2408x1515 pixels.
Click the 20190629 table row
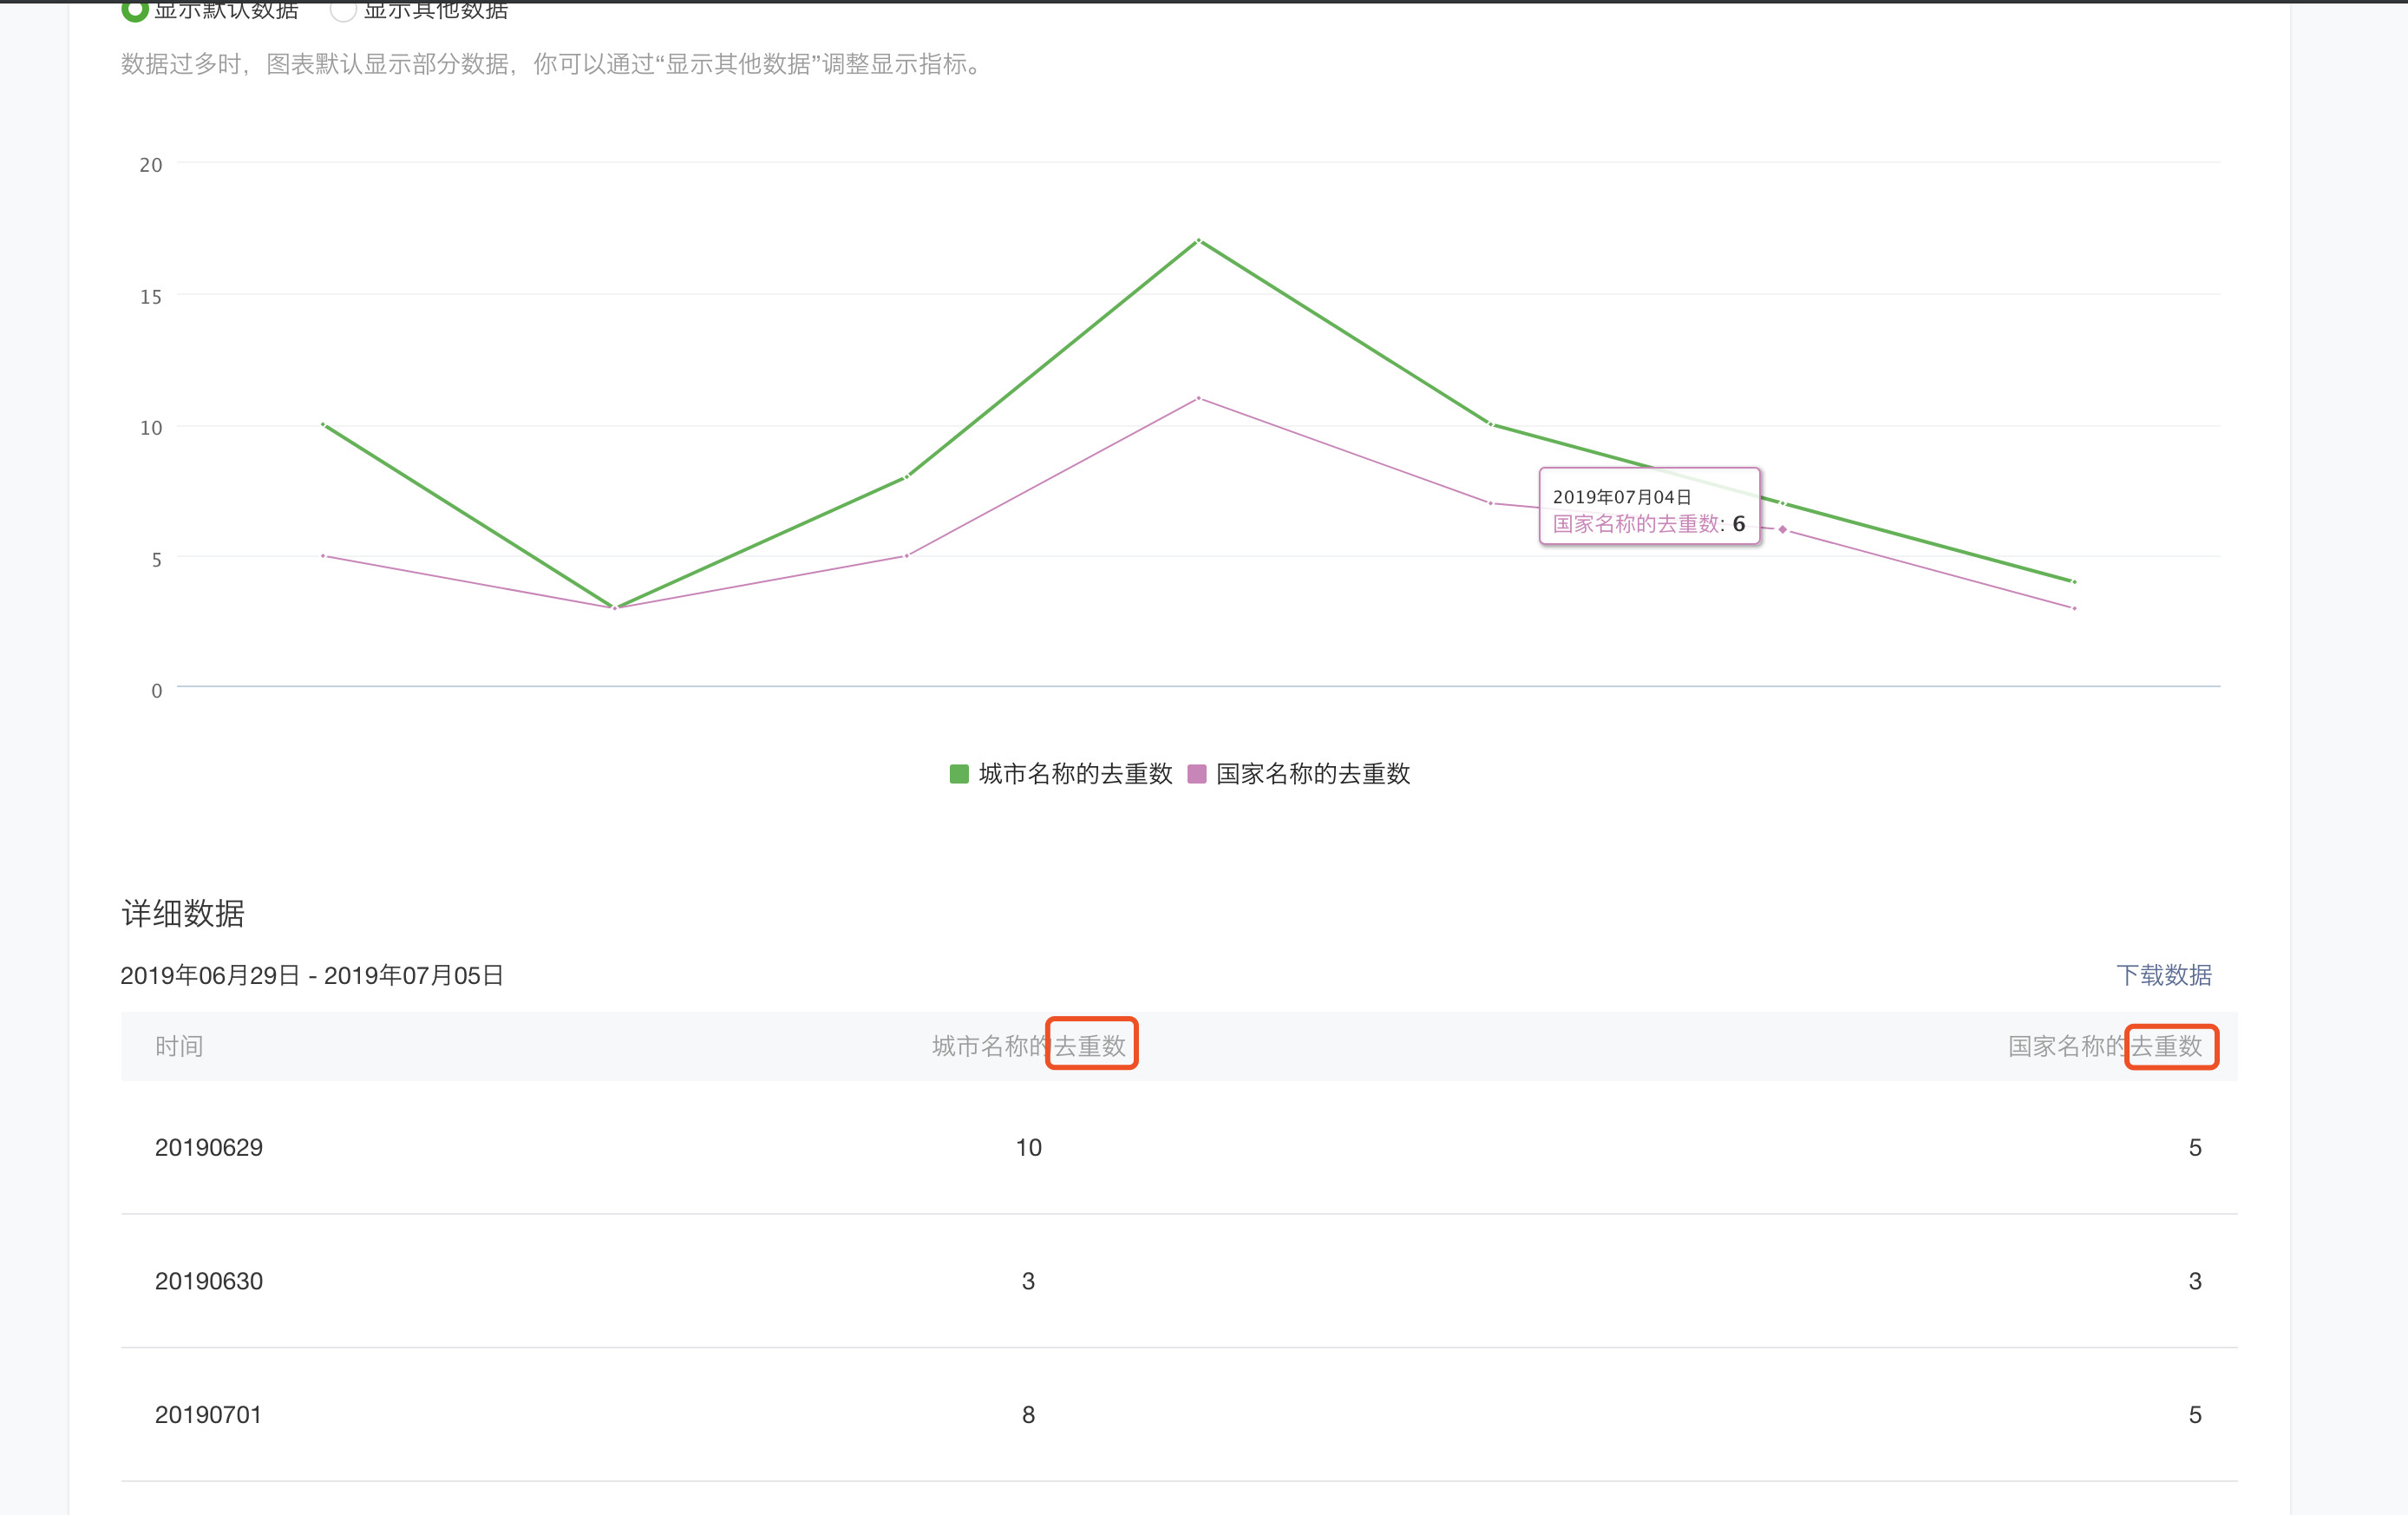tap(209, 1147)
